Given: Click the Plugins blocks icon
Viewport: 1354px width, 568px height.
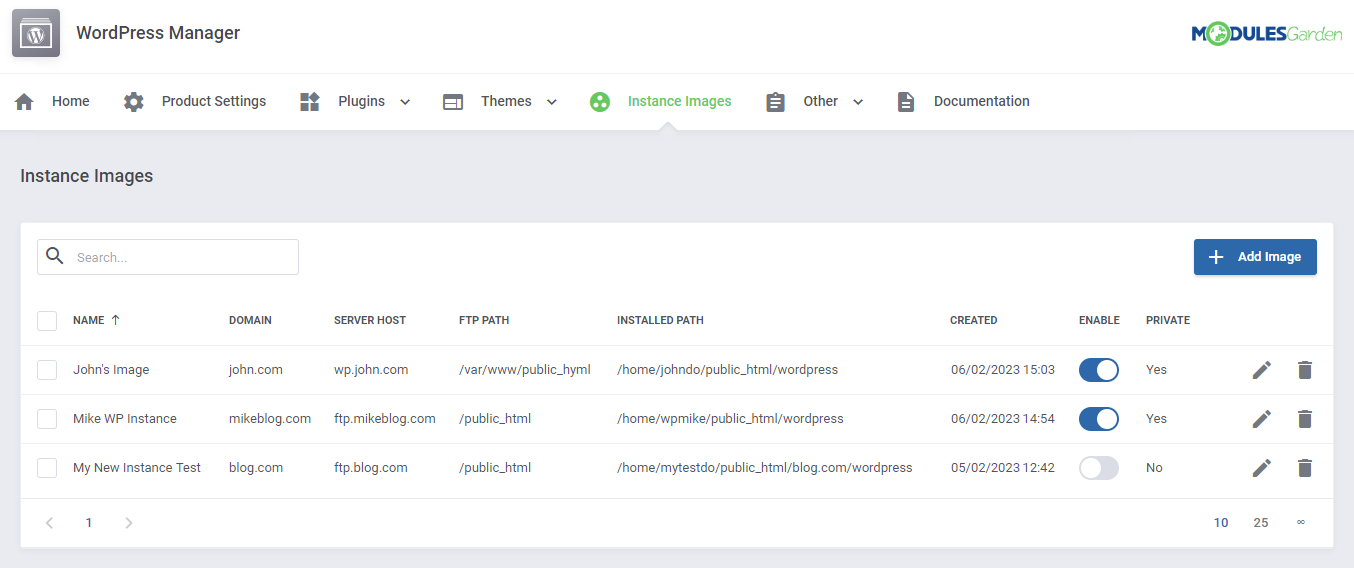Looking at the screenshot, I should (x=310, y=102).
